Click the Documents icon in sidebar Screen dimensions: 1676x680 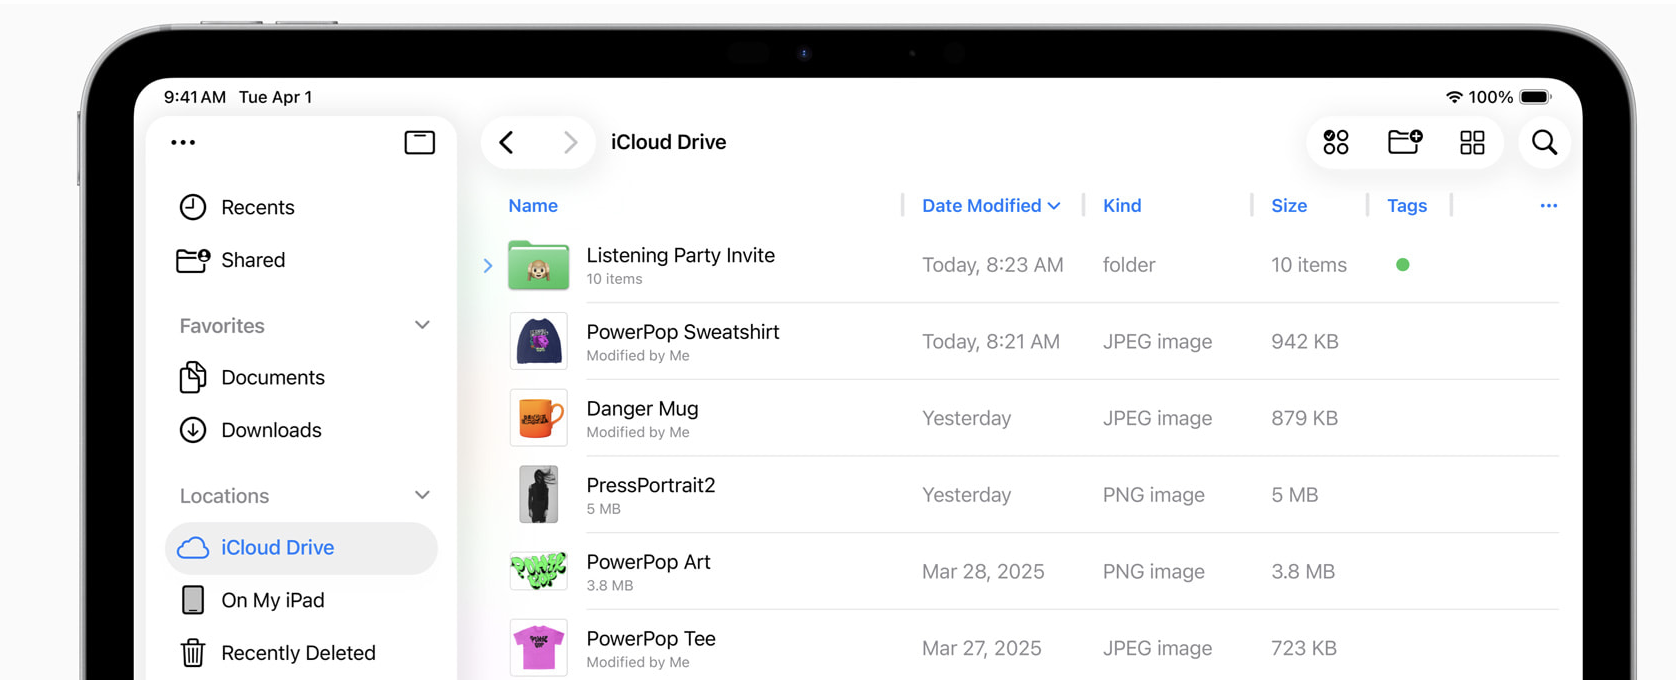pyautogui.click(x=193, y=377)
